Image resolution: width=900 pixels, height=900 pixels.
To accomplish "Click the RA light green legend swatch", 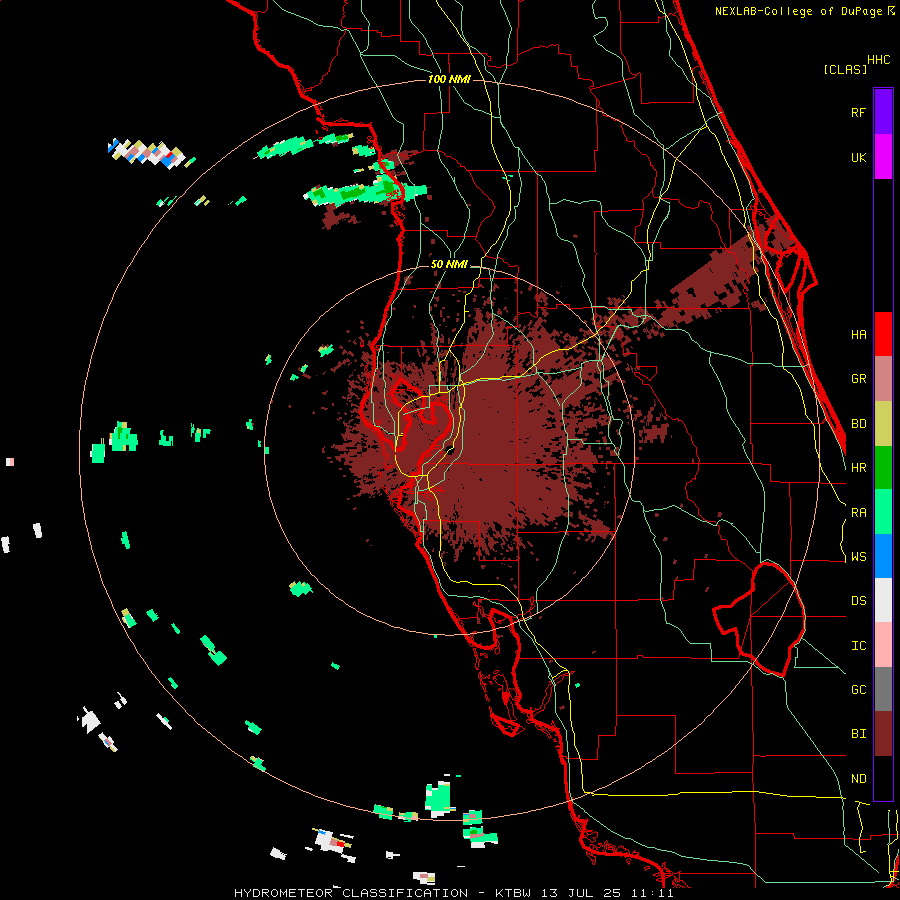I will tap(883, 512).
